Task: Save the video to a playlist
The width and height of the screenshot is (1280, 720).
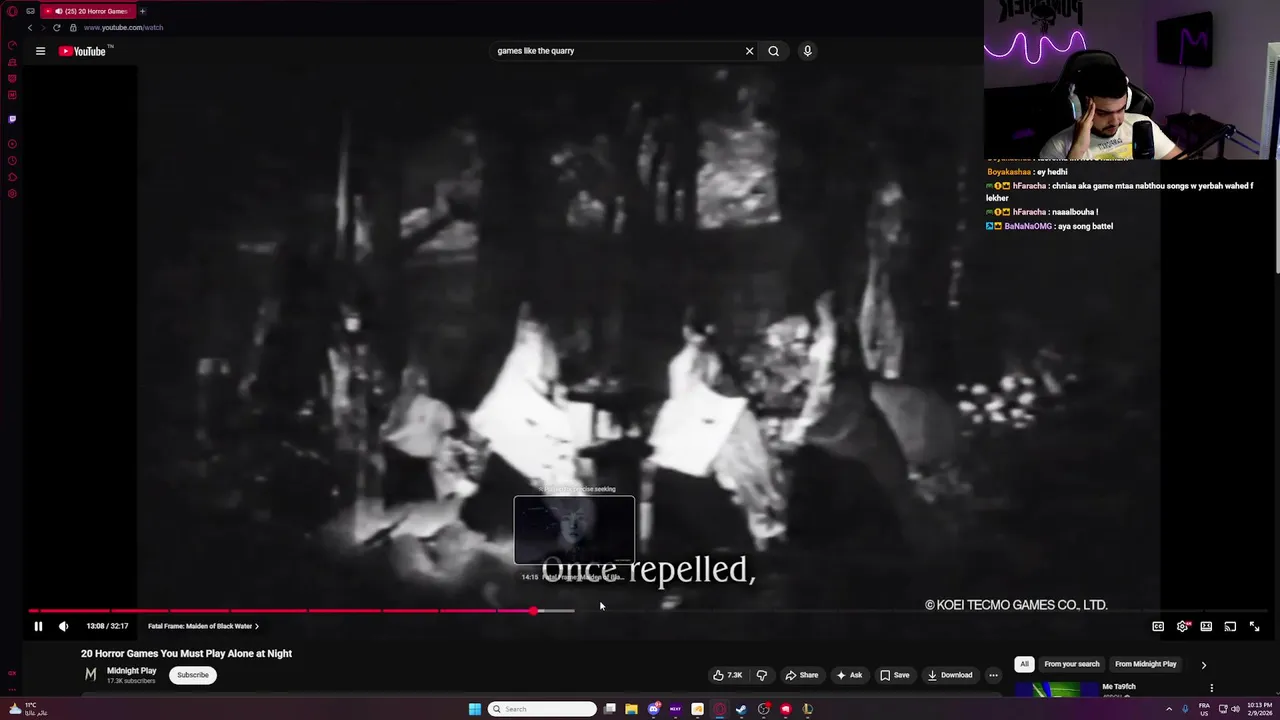Action: [895, 675]
